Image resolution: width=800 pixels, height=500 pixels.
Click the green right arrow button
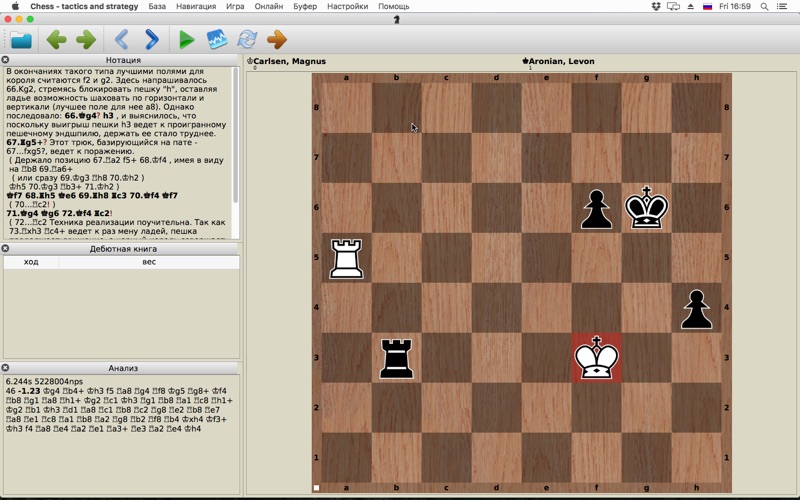86,40
